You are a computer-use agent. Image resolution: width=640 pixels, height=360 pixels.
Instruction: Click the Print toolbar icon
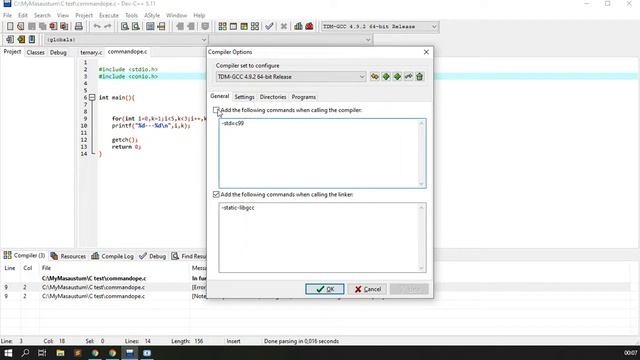[79, 27]
